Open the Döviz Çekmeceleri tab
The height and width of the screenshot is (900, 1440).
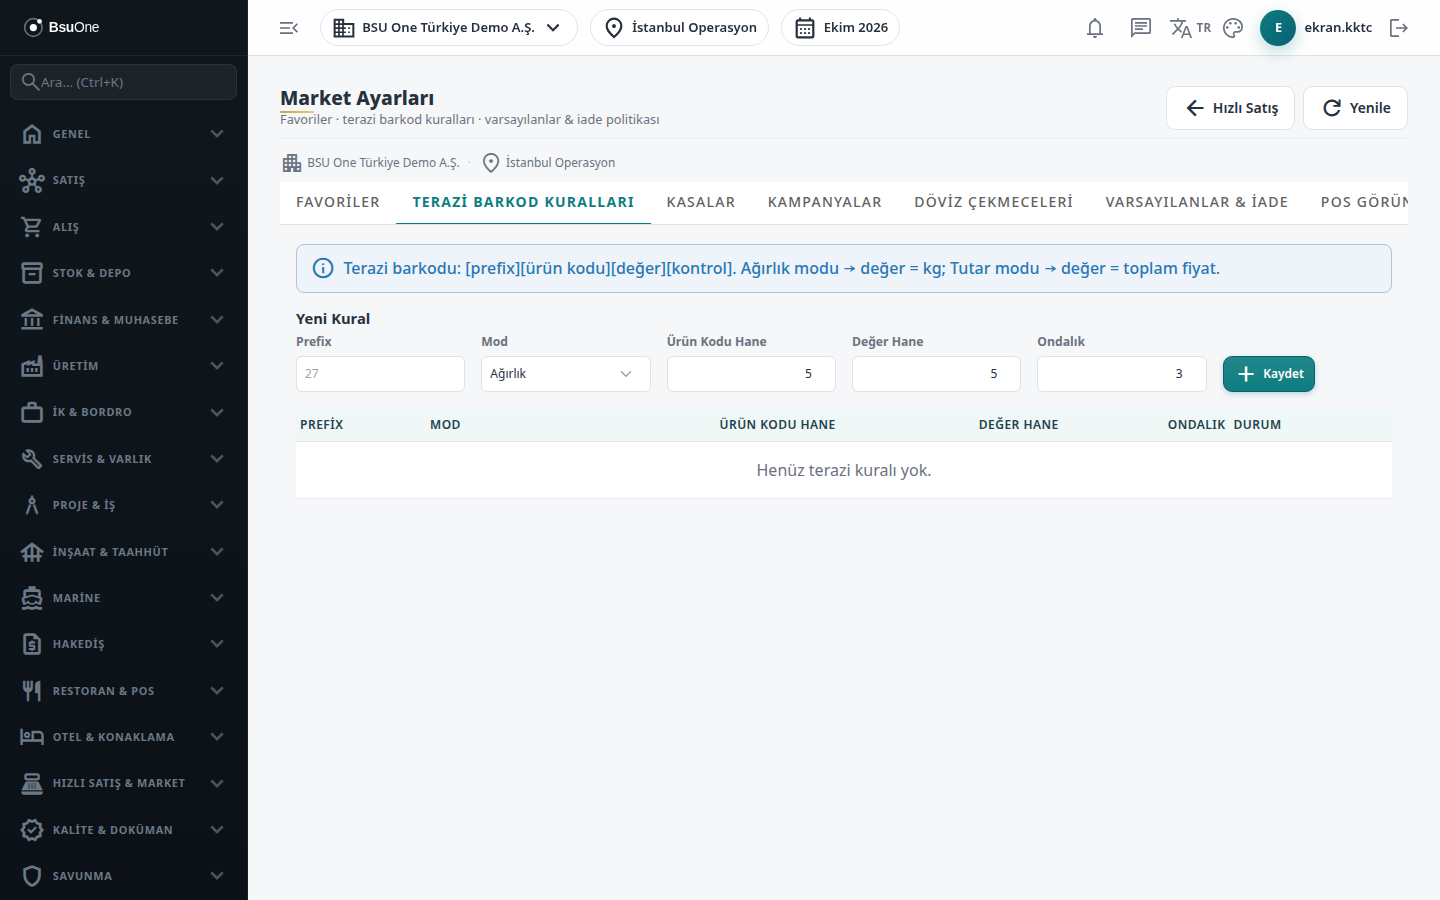(x=994, y=202)
